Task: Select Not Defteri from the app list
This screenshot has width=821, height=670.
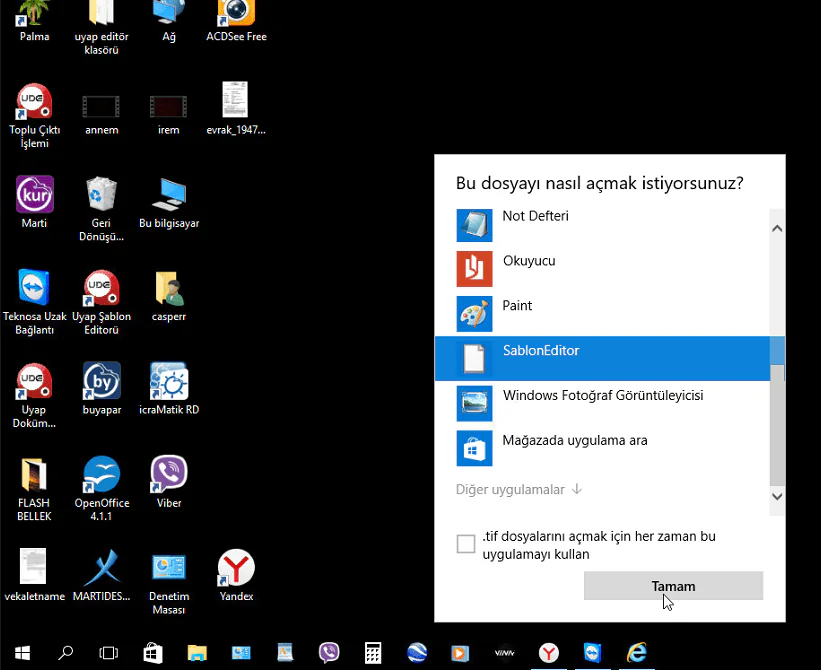Action: (x=535, y=216)
